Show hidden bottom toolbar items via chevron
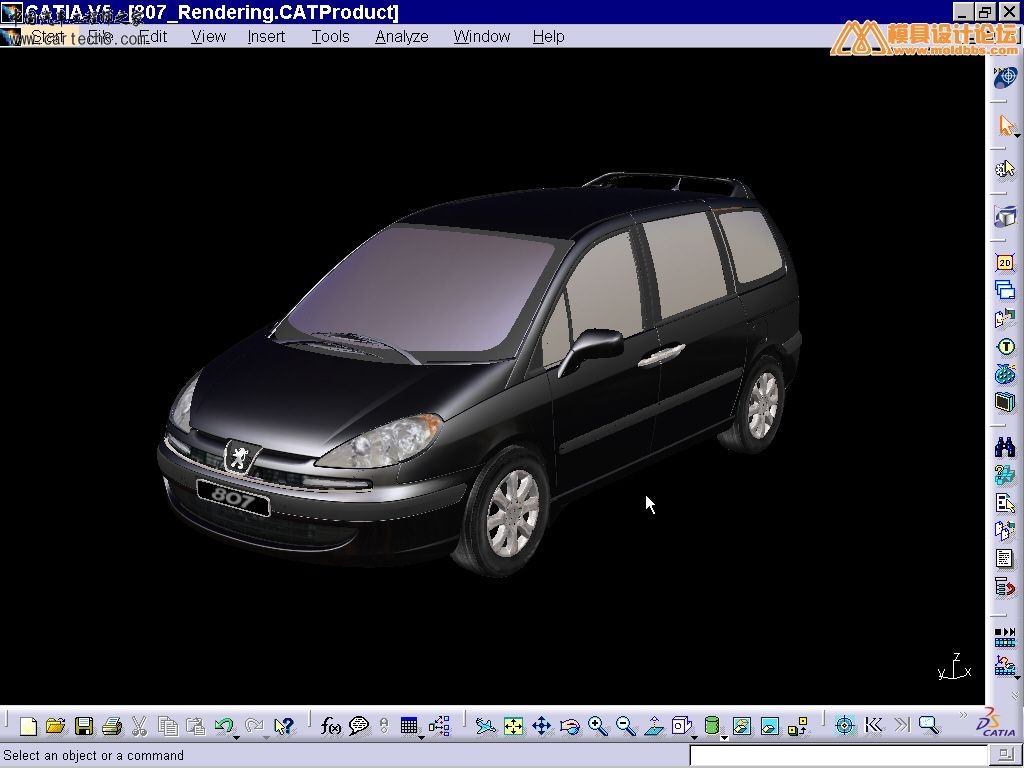This screenshot has width=1024, height=768. (963, 716)
